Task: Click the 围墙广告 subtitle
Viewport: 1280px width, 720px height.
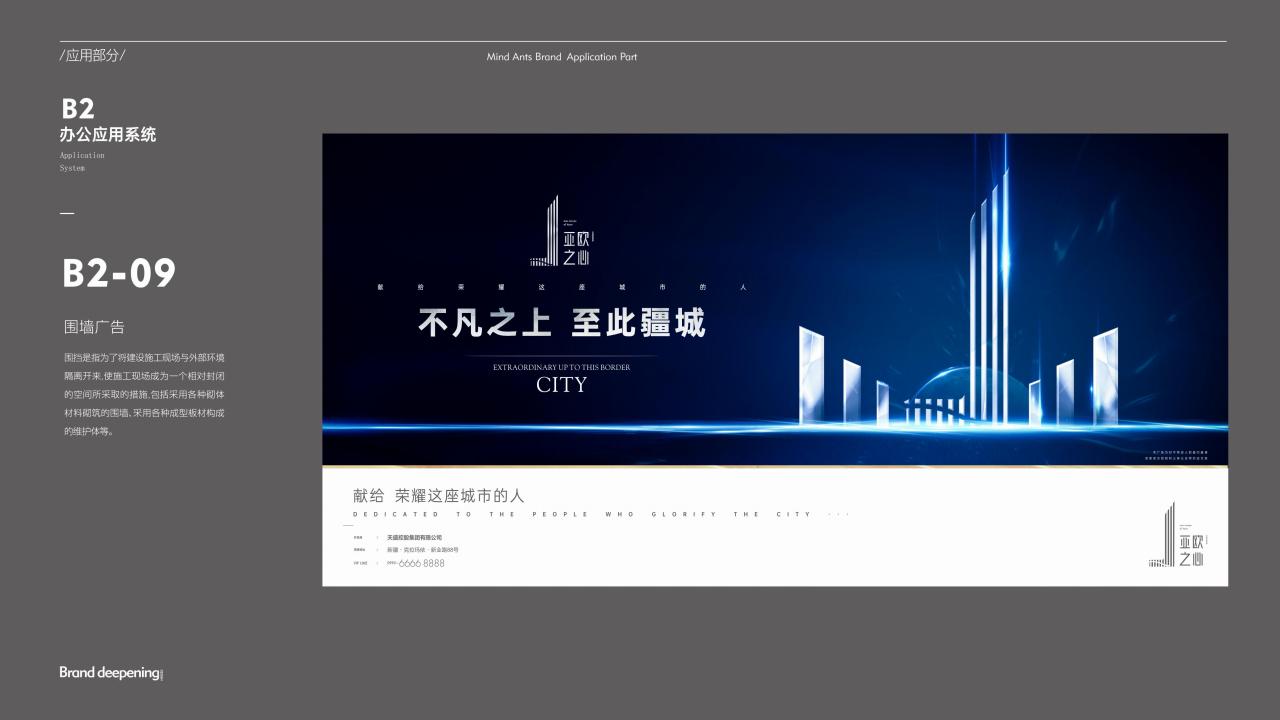Action: tap(94, 327)
